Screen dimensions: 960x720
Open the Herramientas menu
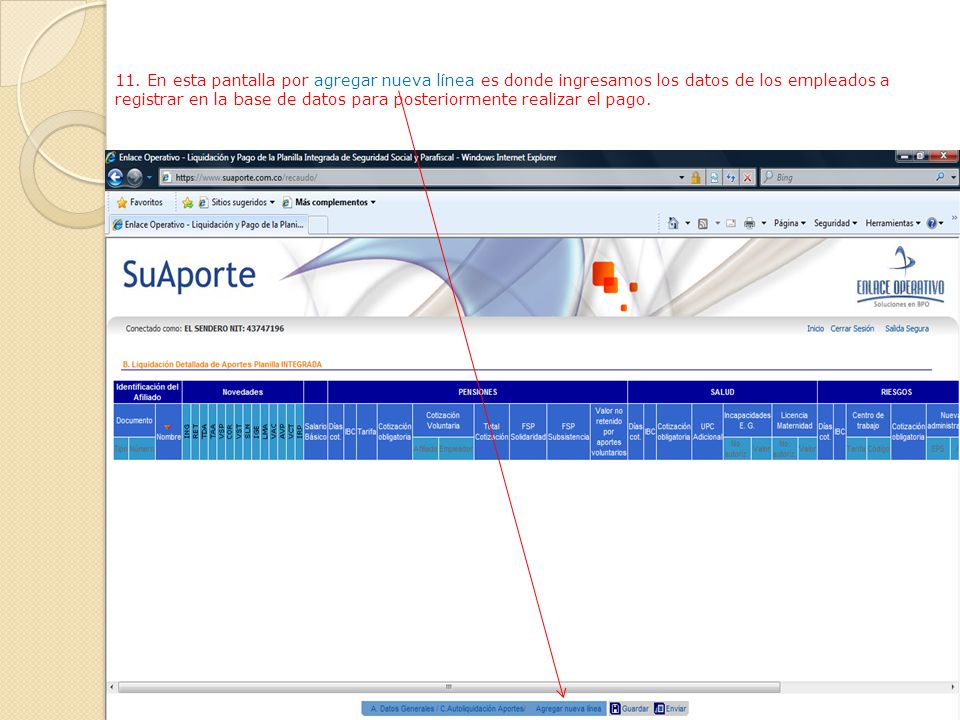coord(893,223)
